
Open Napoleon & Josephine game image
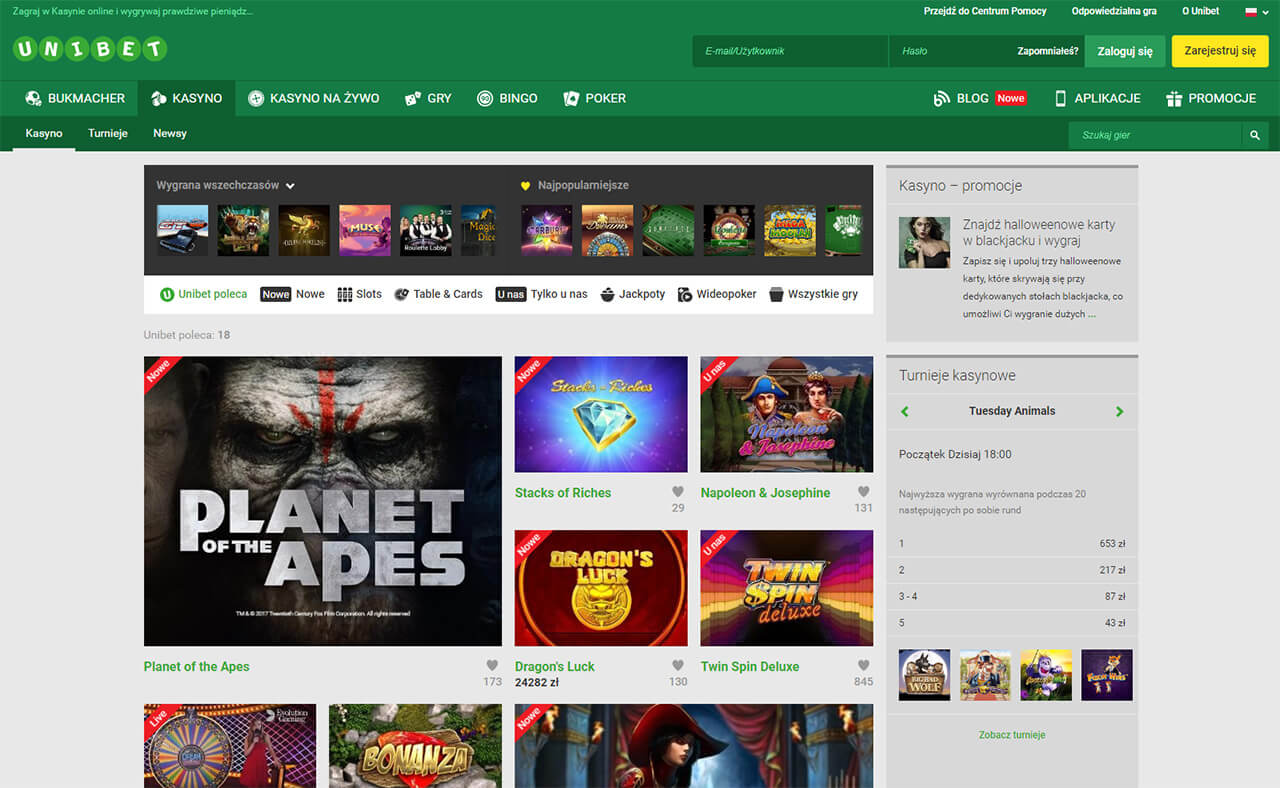[x=787, y=414]
